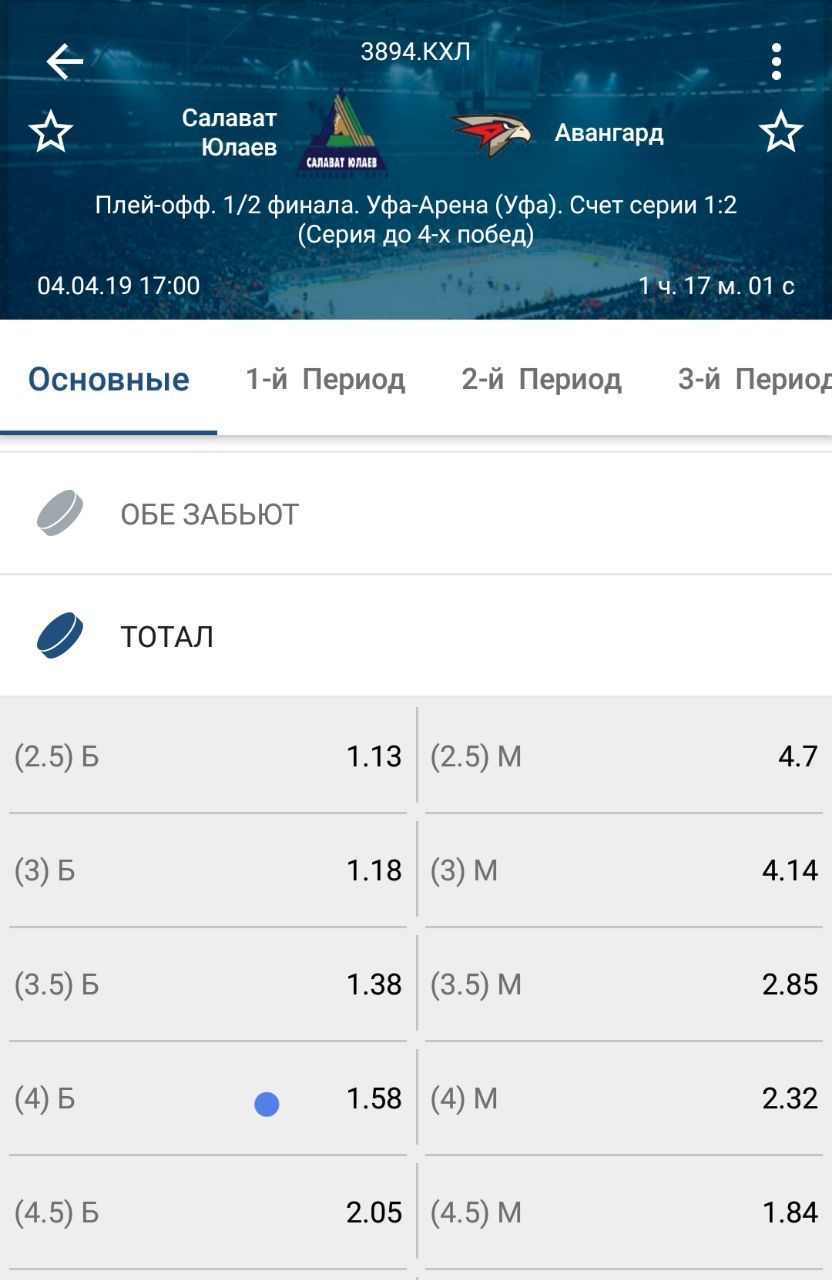
Task: Favorite Salavat Yulaev with left star
Action: coord(51,132)
